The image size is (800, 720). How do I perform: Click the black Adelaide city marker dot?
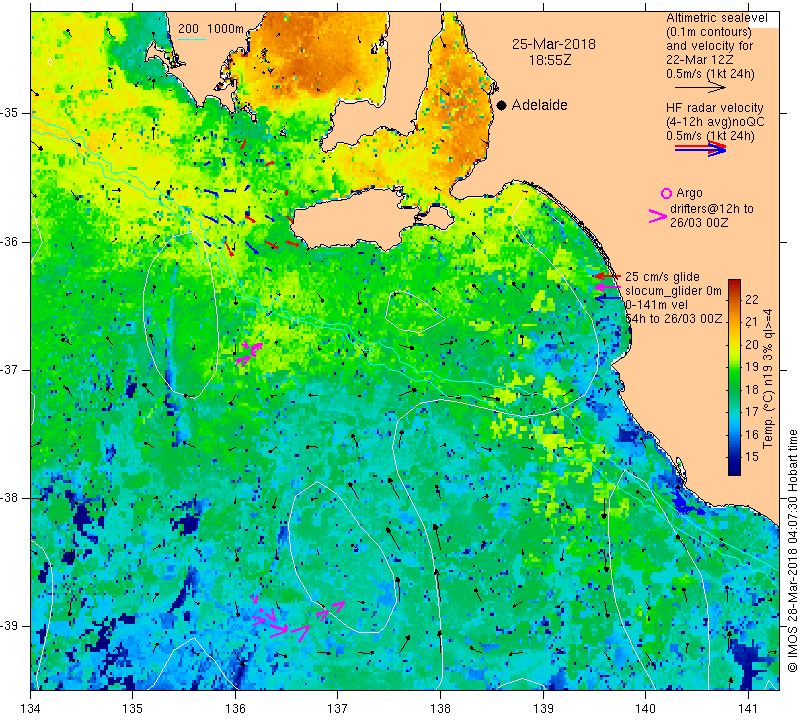click(502, 105)
